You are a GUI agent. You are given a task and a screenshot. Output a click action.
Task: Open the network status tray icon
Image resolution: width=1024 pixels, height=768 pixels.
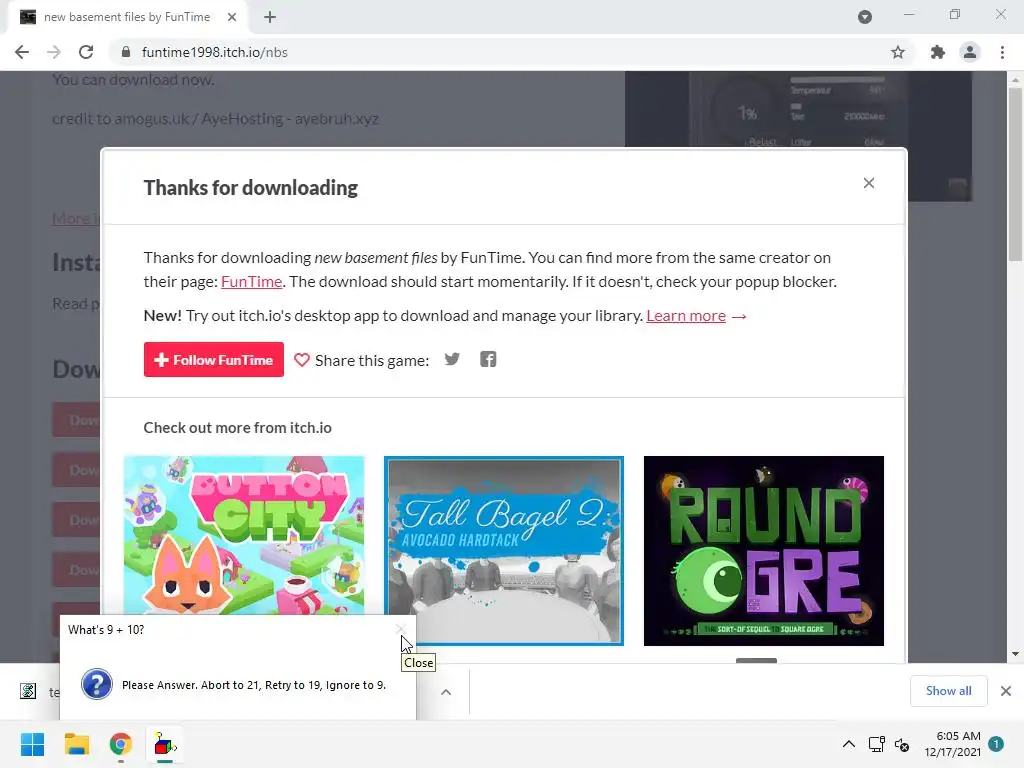[876, 744]
